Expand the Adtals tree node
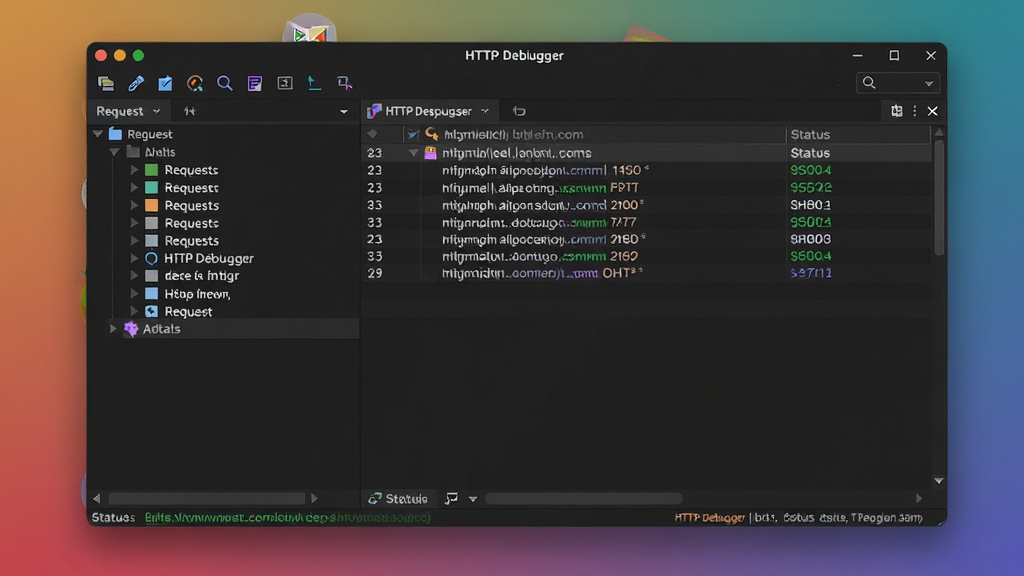 click(x=113, y=328)
